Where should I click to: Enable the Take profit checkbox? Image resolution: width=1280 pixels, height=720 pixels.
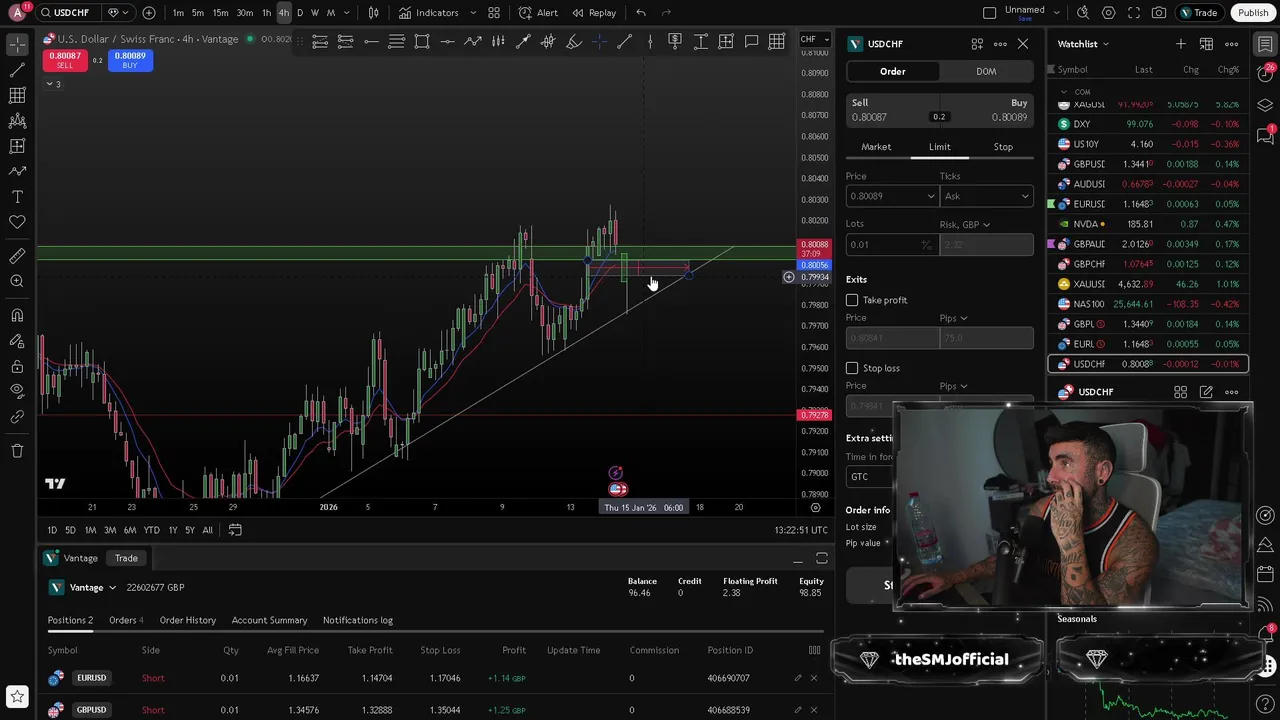[852, 300]
